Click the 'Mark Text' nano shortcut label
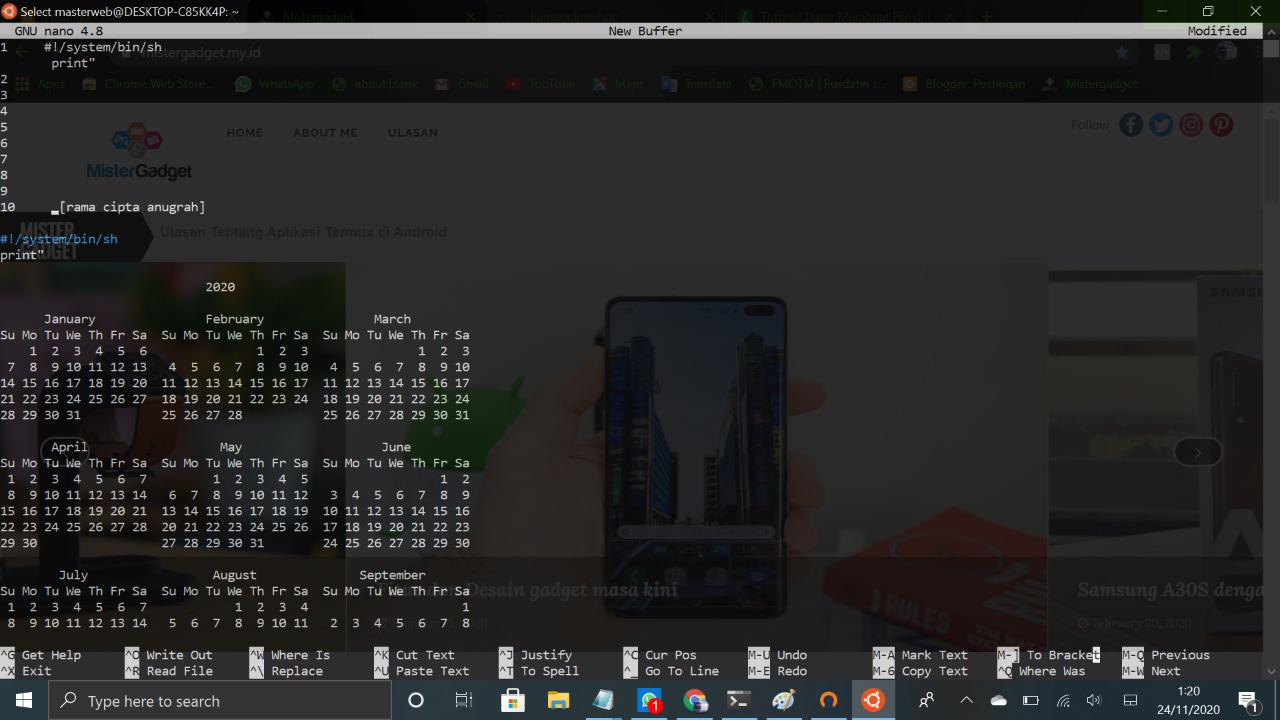 coord(934,655)
